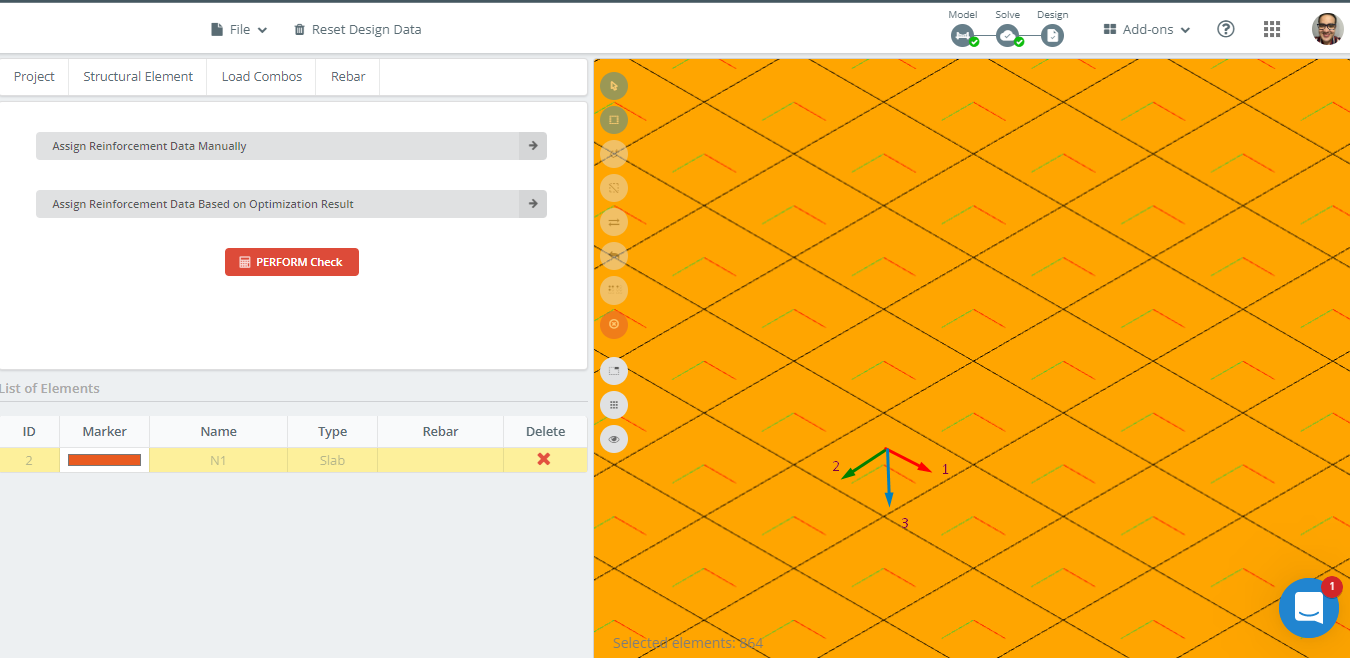This screenshot has width=1350, height=658.
Task: Click the orange marker swatch for N1
Action: tap(104, 460)
